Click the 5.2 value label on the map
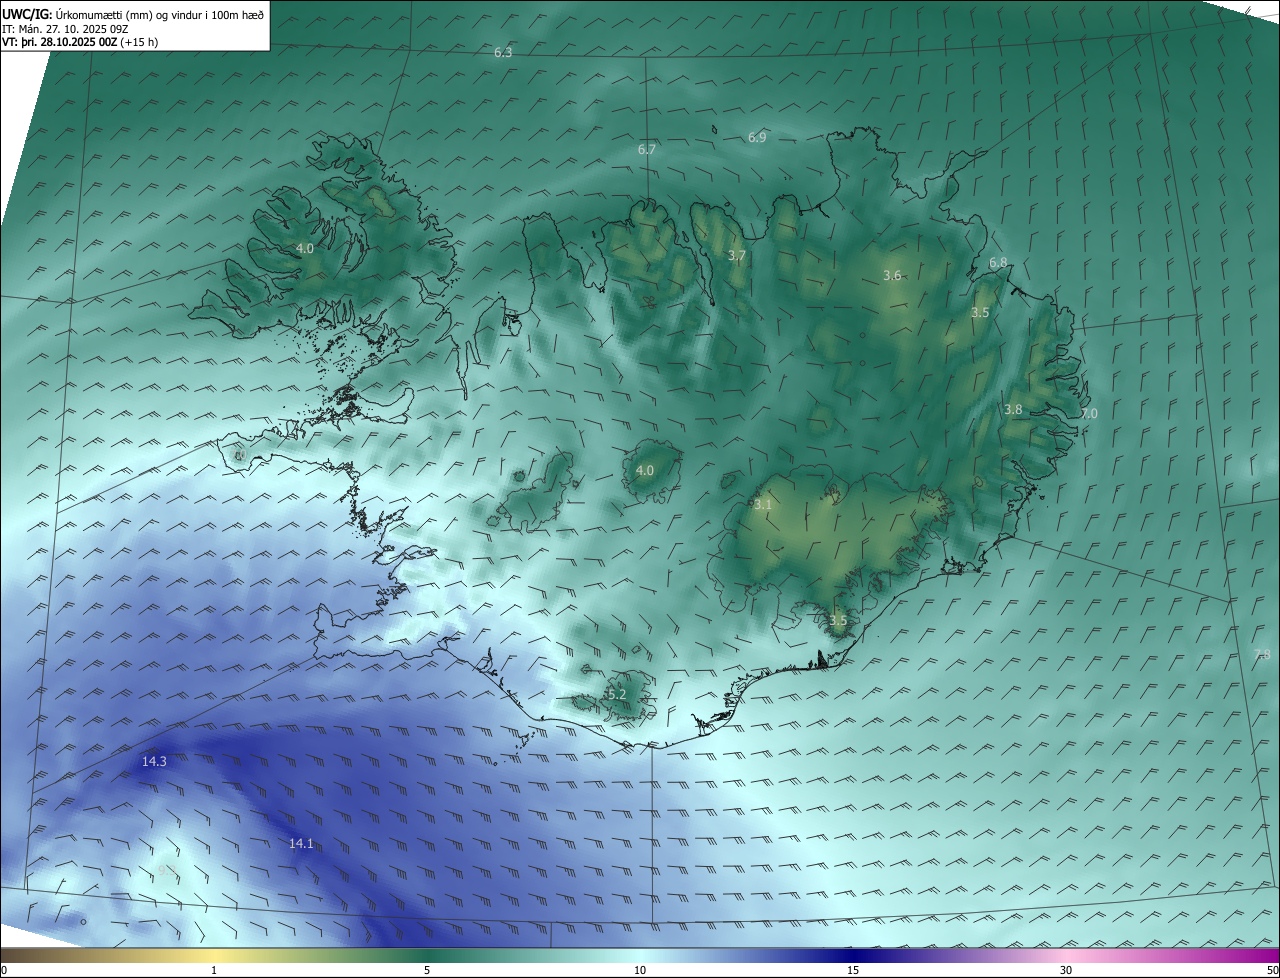Image resolution: width=1280 pixels, height=978 pixels. 616,694
